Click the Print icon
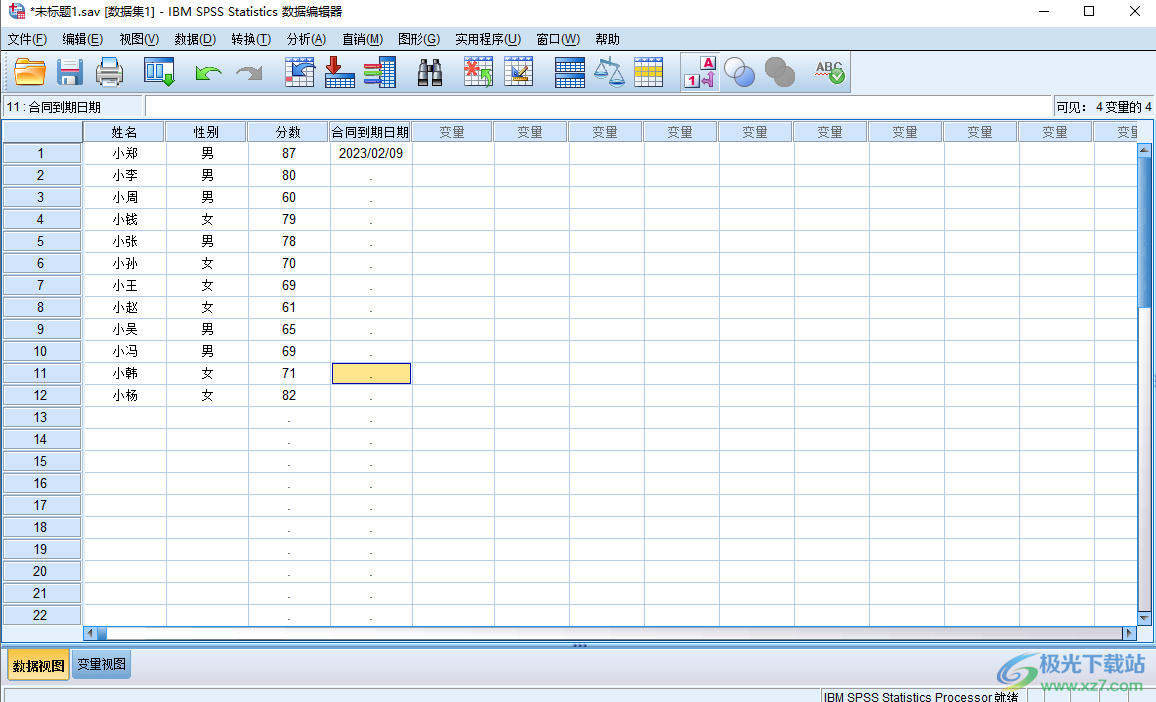The width and height of the screenshot is (1156, 702). point(110,72)
